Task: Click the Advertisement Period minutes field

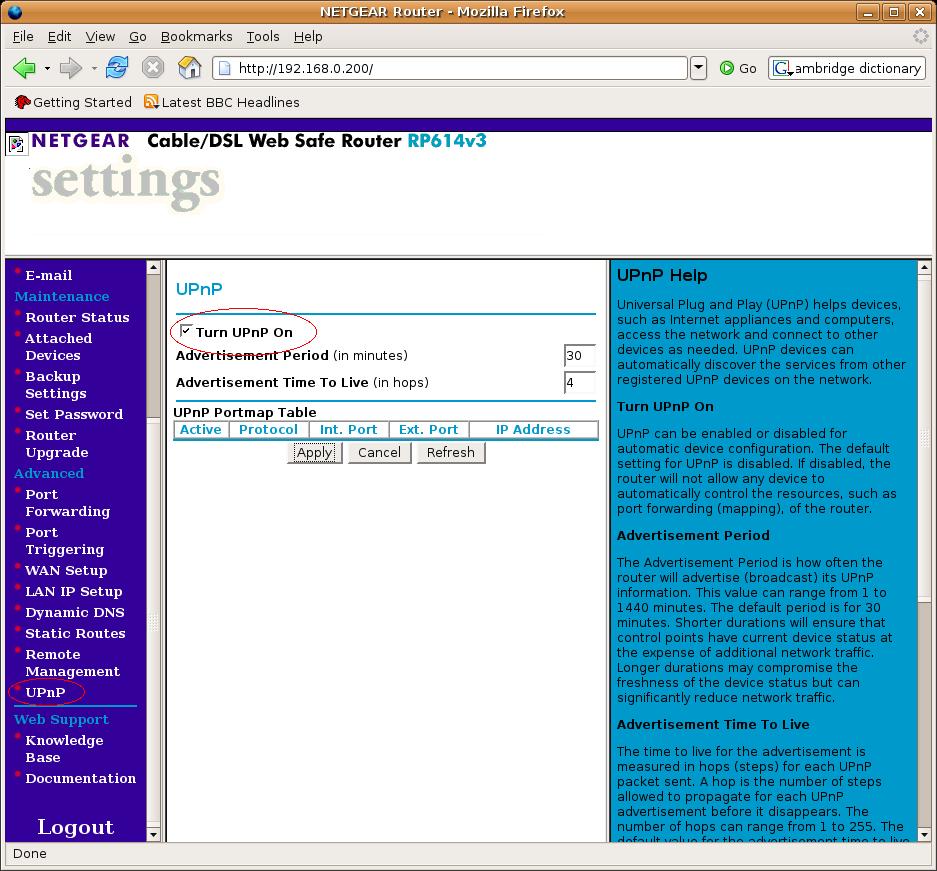Action: point(580,355)
